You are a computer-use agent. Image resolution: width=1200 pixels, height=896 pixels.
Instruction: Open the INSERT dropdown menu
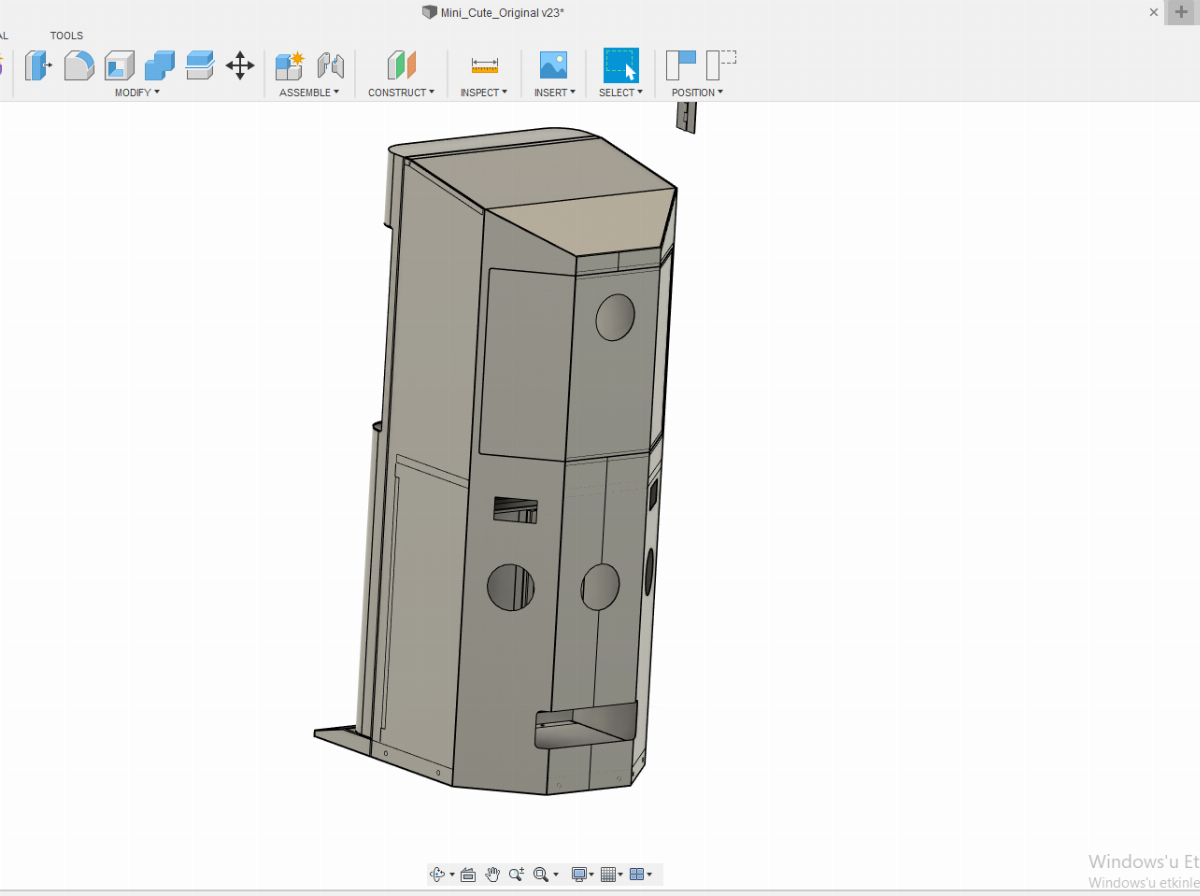click(555, 92)
